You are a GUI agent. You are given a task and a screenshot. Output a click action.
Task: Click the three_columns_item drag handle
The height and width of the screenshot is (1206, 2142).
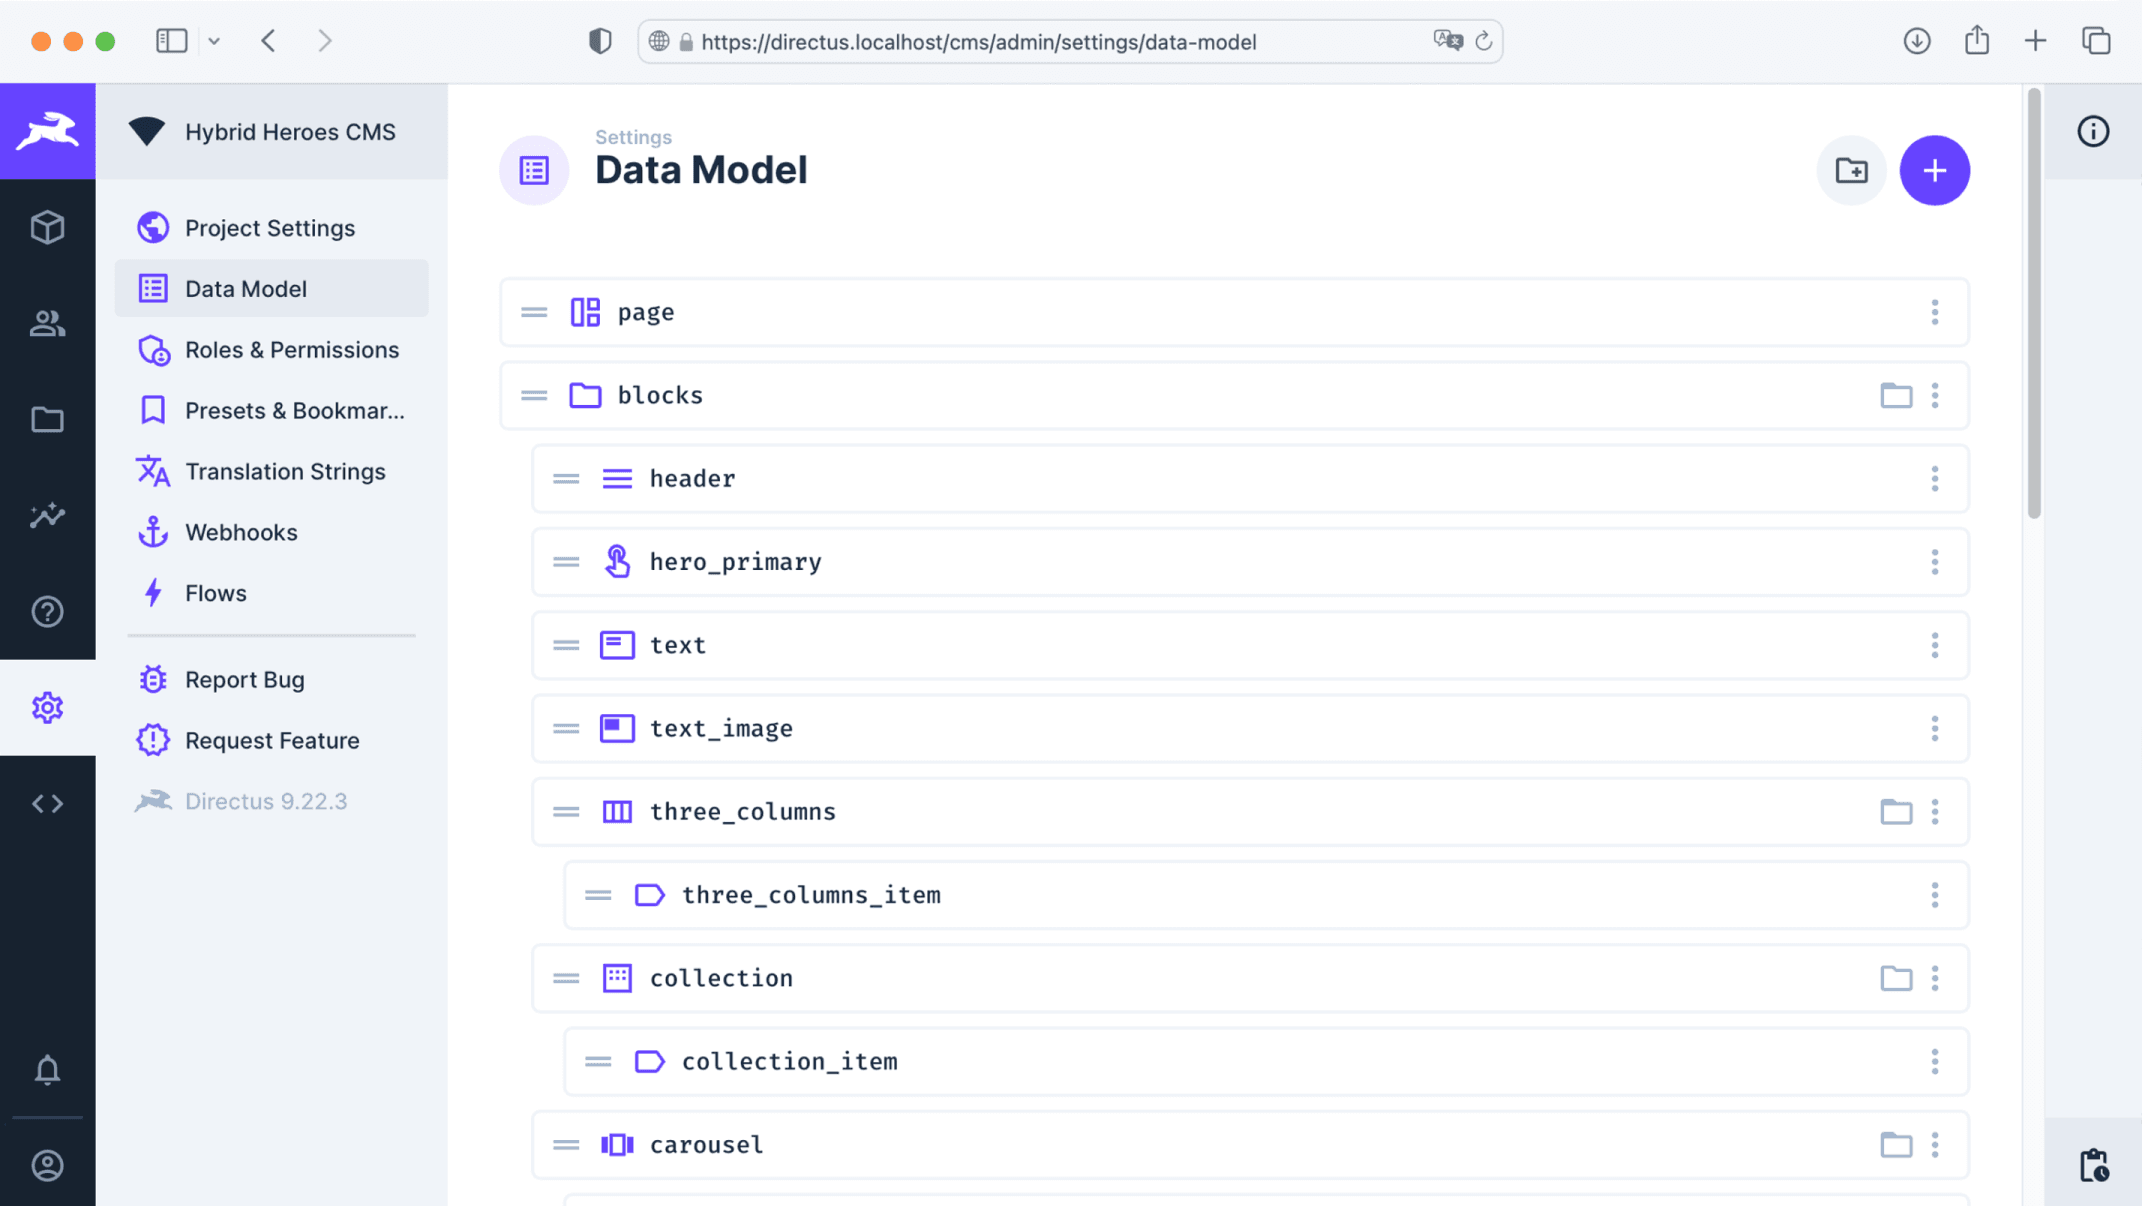point(597,894)
